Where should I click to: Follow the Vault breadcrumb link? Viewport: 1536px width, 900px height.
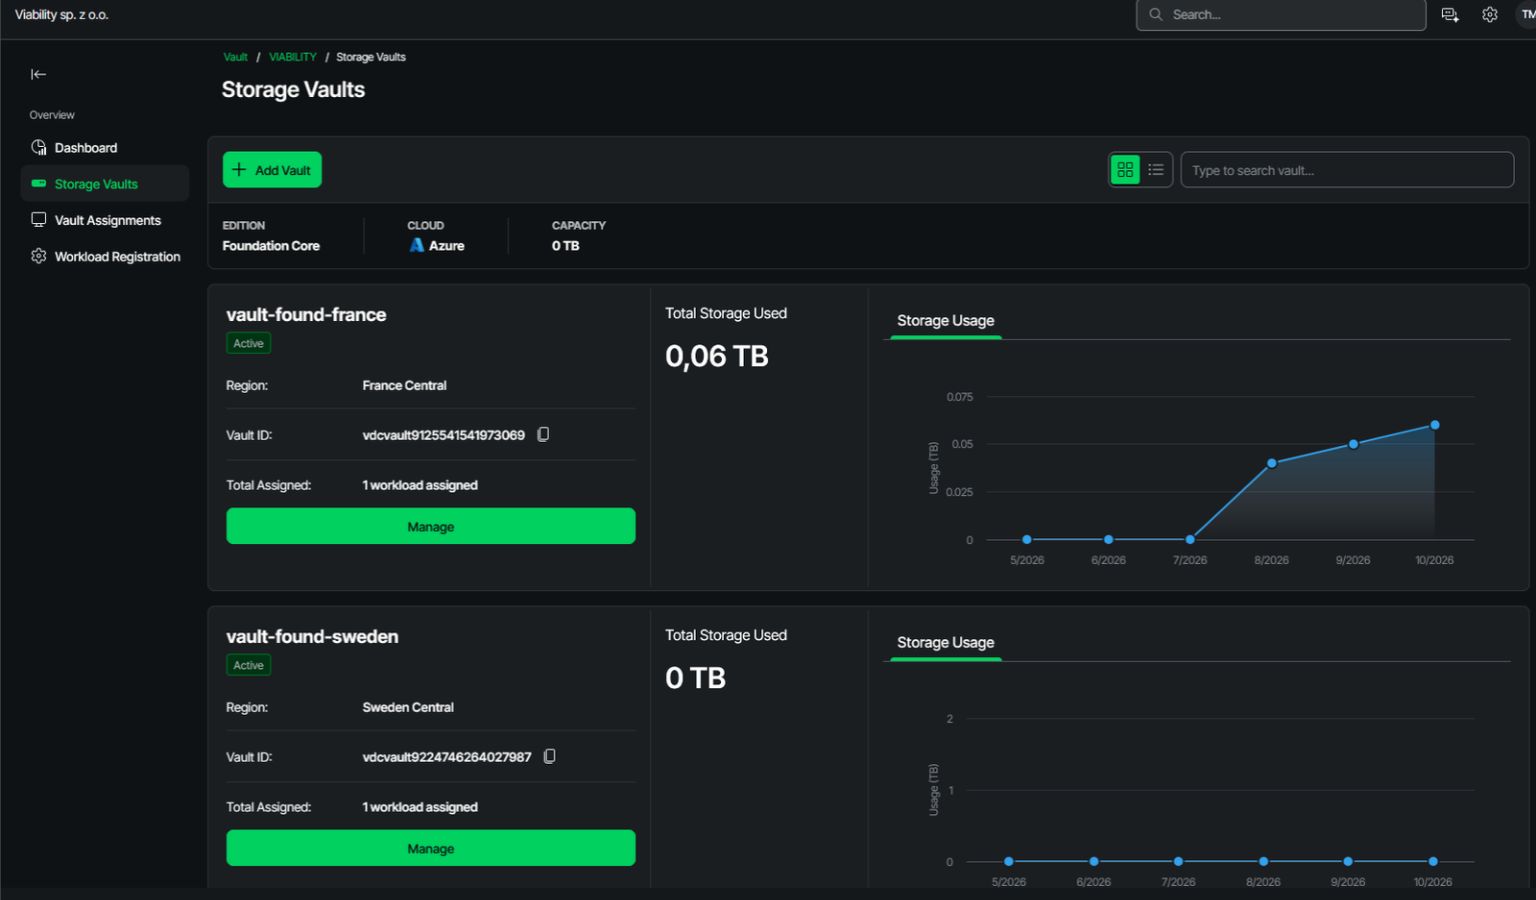coord(235,57)
